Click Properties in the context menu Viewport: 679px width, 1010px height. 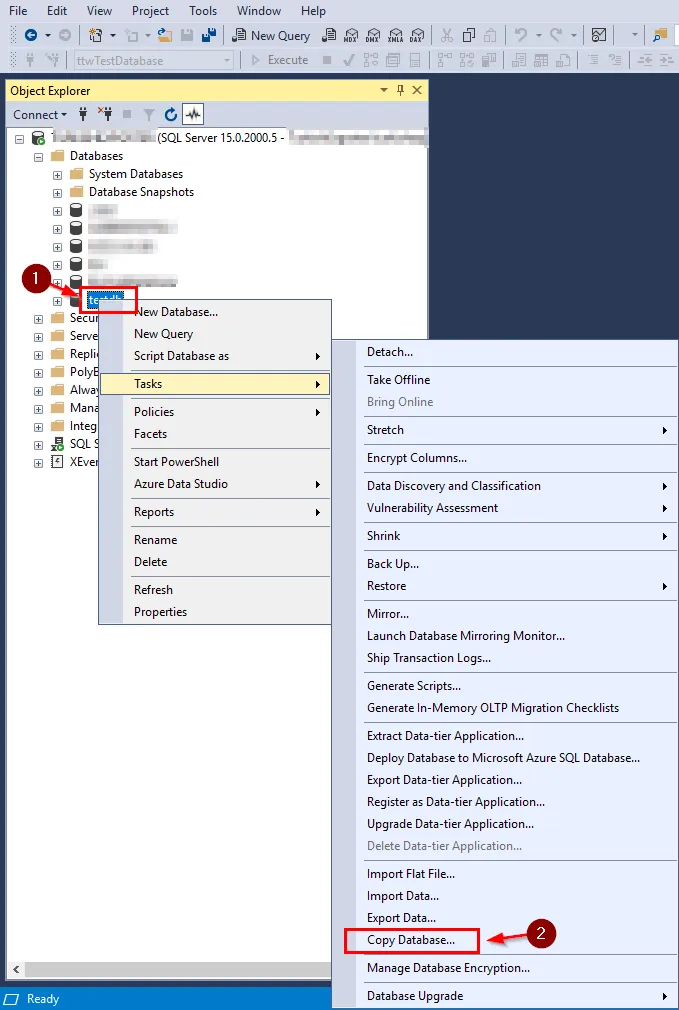(x=161, y=612)
